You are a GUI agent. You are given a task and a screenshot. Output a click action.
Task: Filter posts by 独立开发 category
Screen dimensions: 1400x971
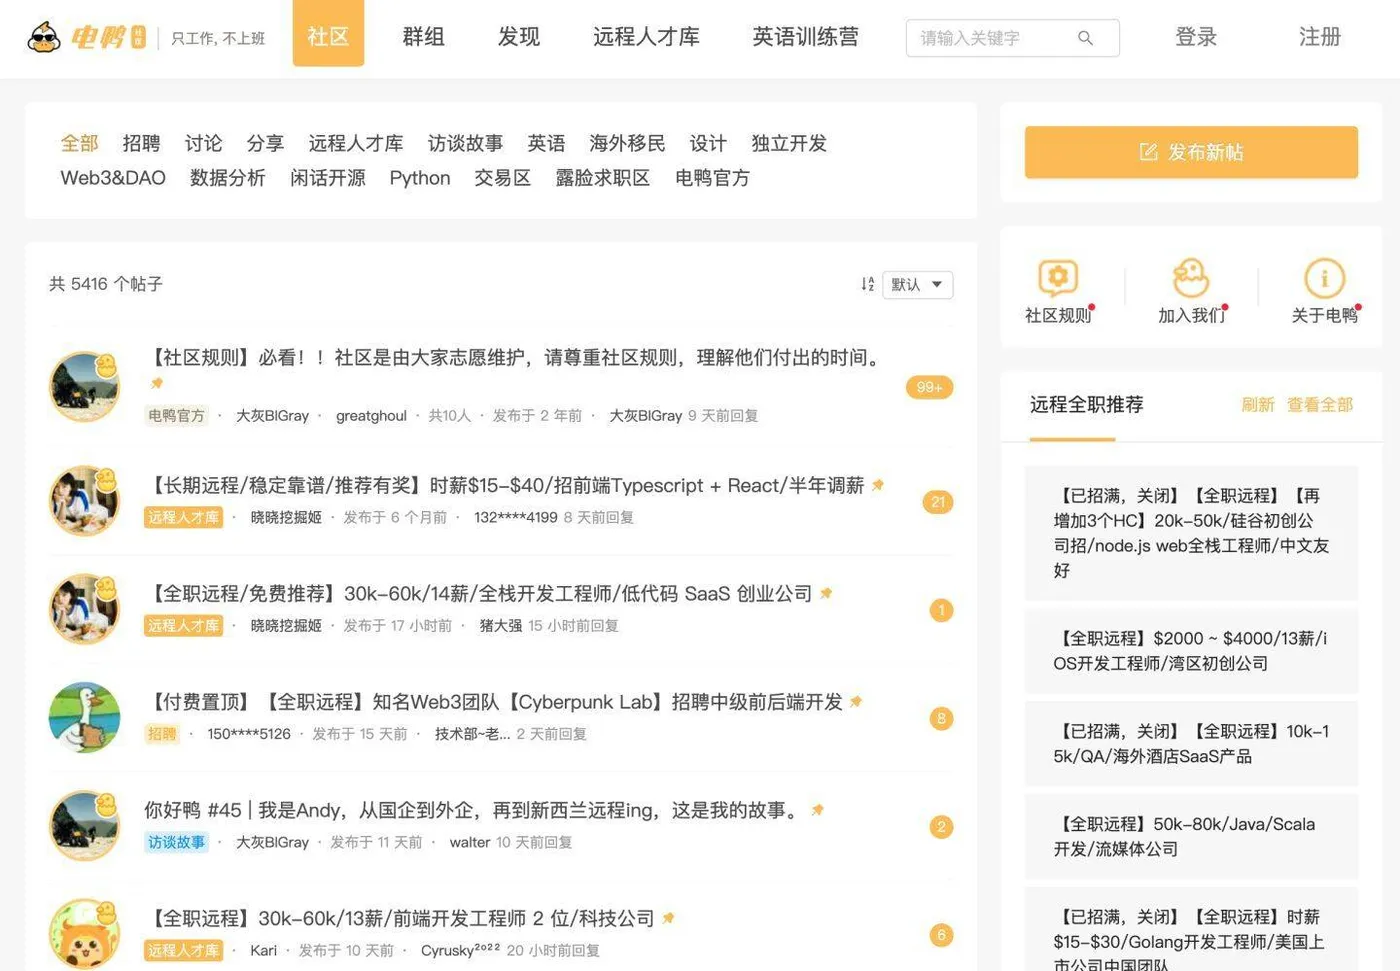coord(789,143)
